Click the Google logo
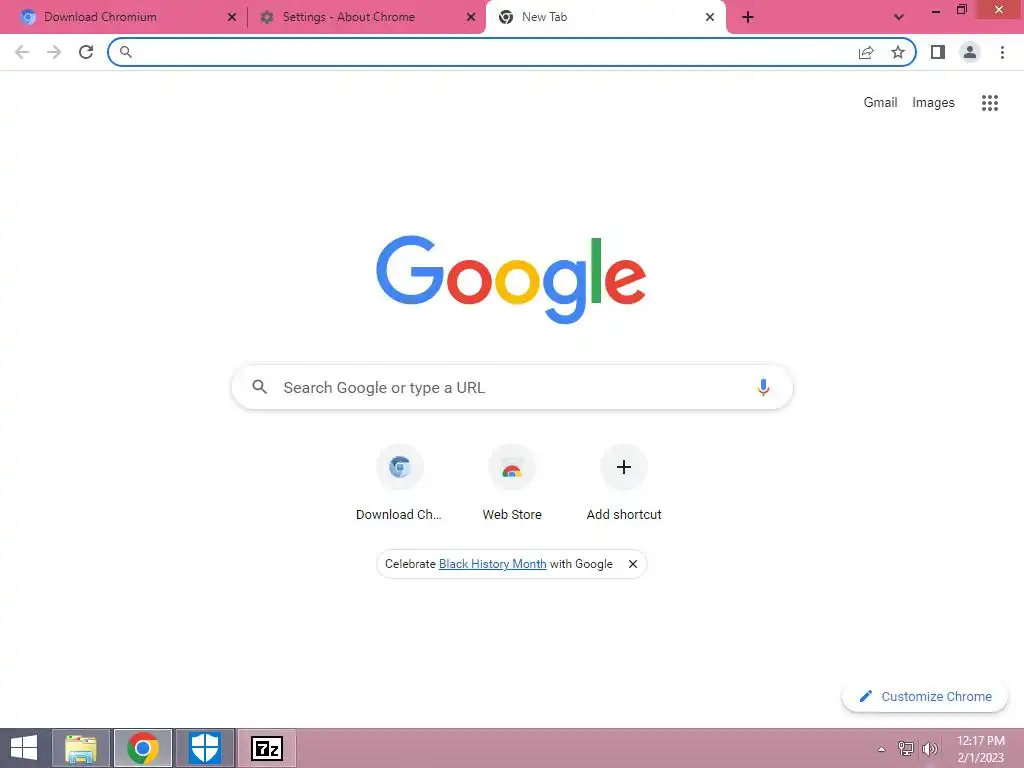 click(511, 279)
